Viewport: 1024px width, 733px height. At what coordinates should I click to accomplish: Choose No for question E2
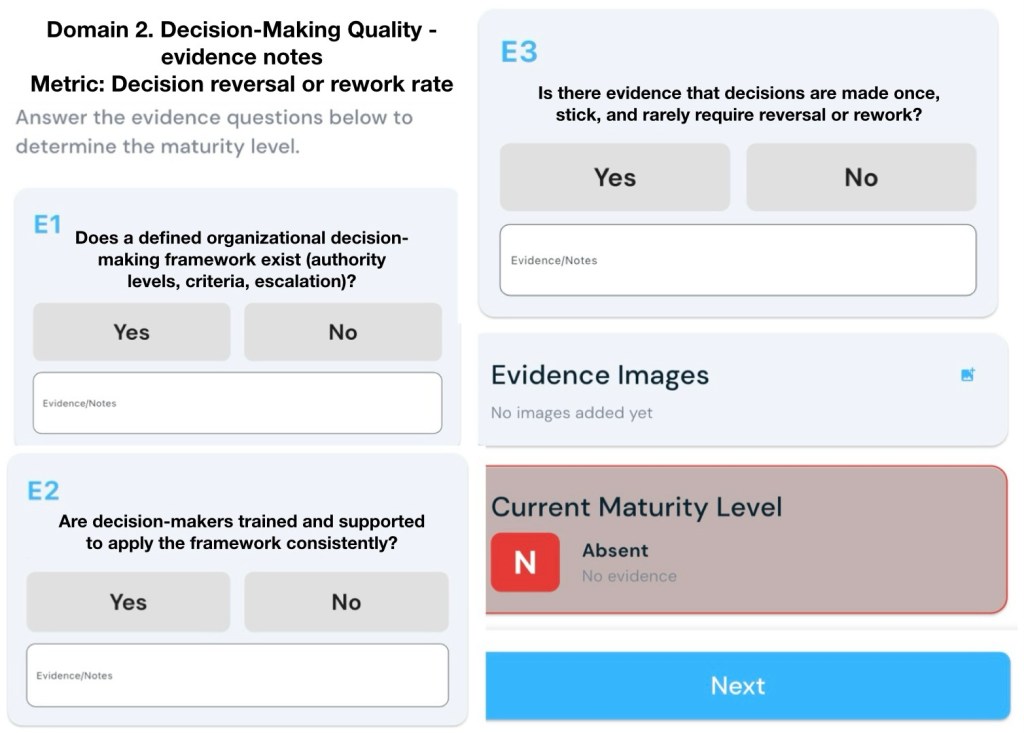[346, 602]
